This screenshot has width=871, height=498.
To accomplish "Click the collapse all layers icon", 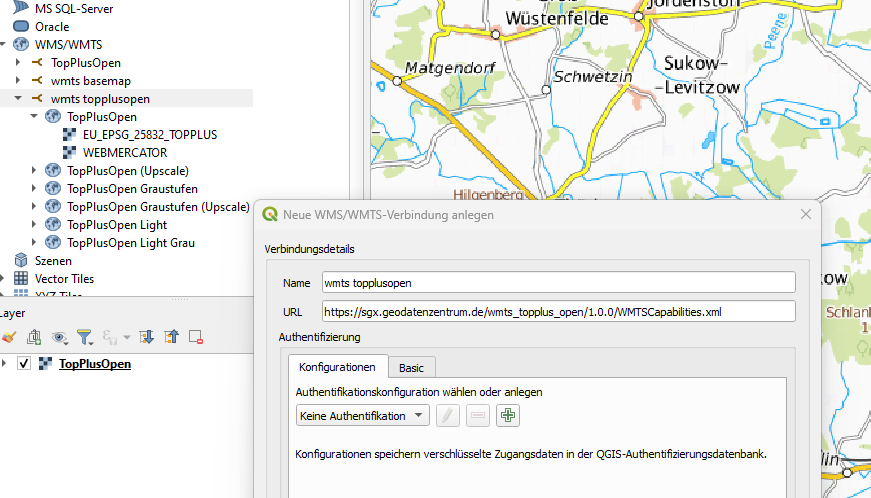I will point(171,337).
